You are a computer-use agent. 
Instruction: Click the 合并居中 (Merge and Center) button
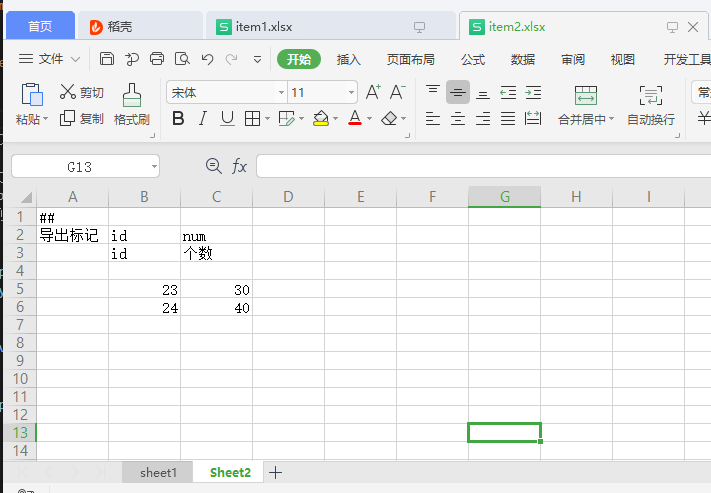586,106
